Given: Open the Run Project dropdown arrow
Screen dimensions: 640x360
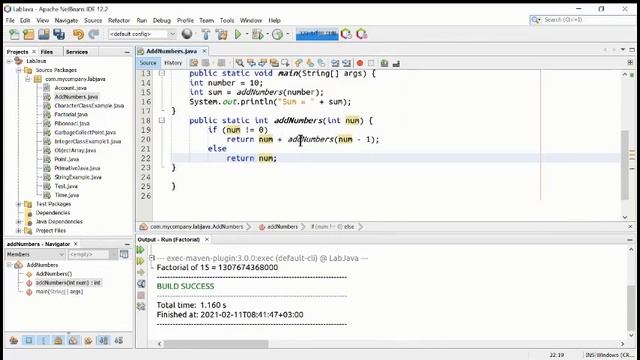Looking at the screenshot, I should pos(247,34).
